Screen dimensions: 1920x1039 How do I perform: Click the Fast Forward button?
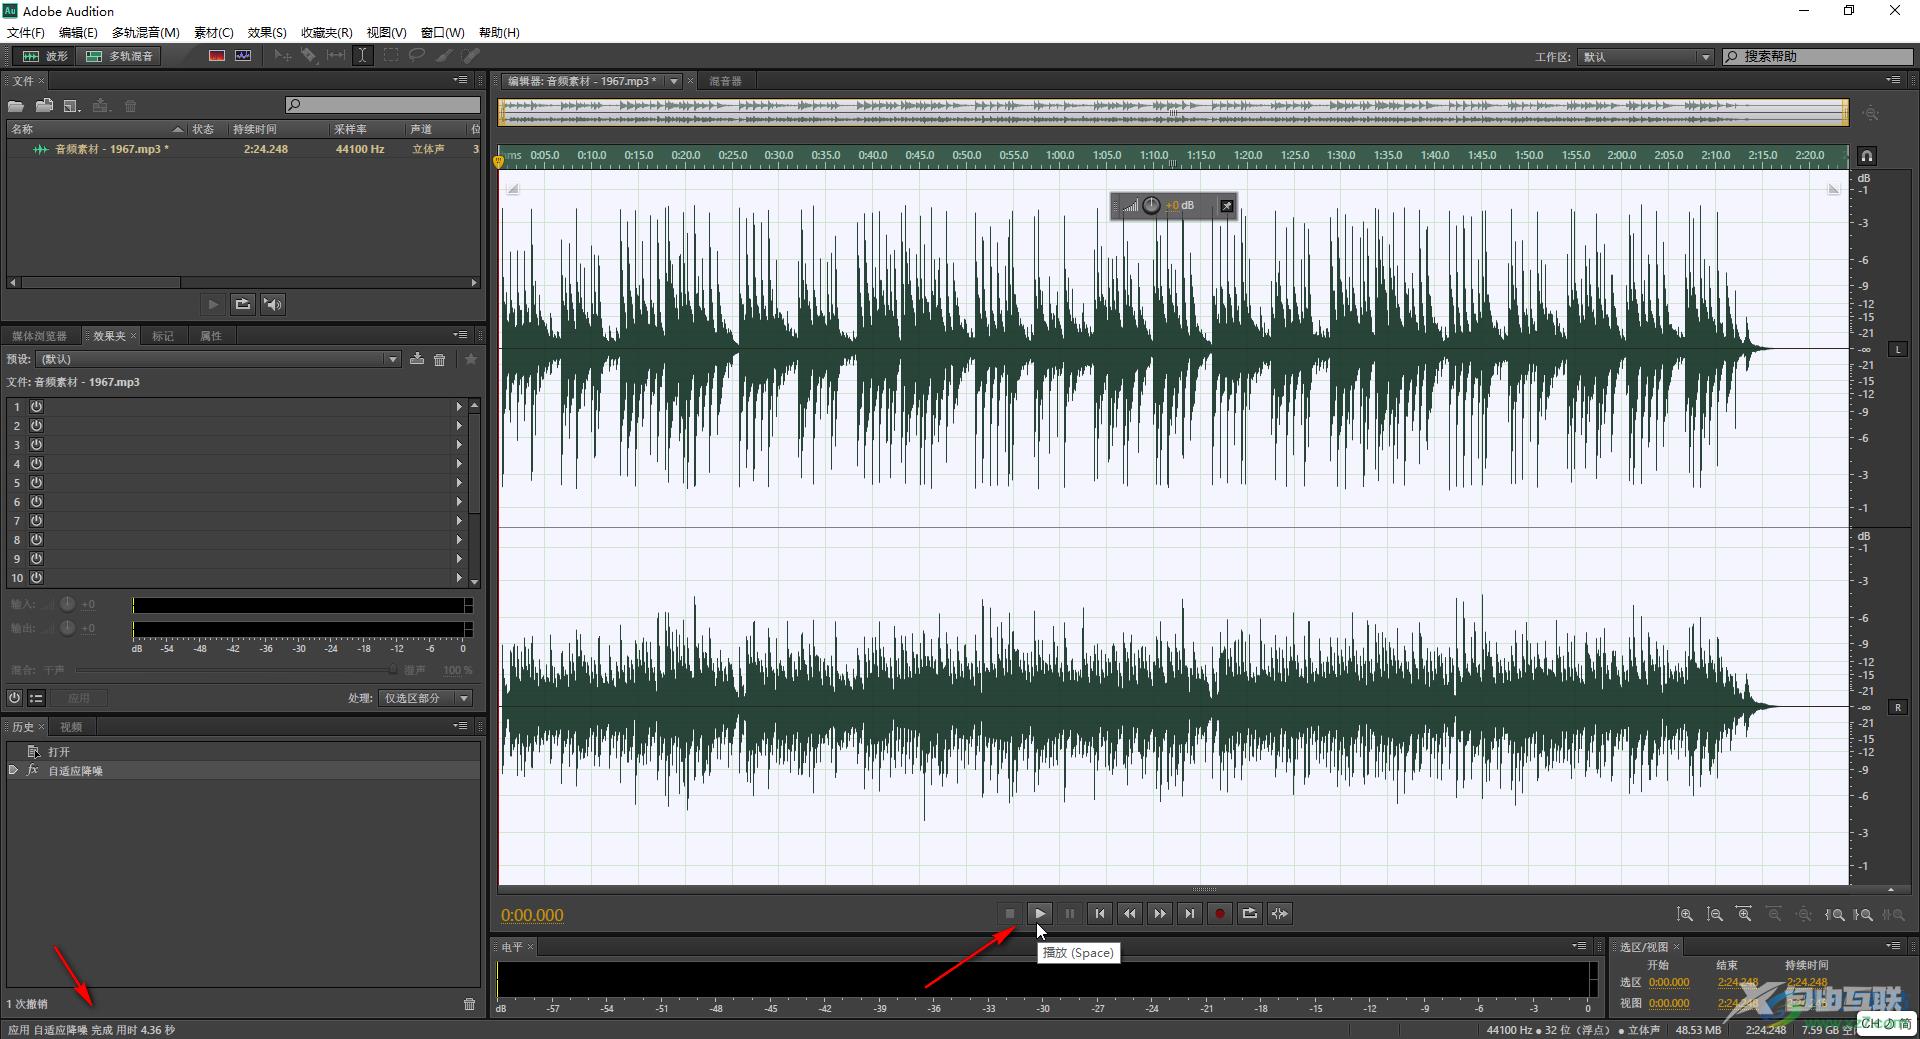pos(1160,913)
